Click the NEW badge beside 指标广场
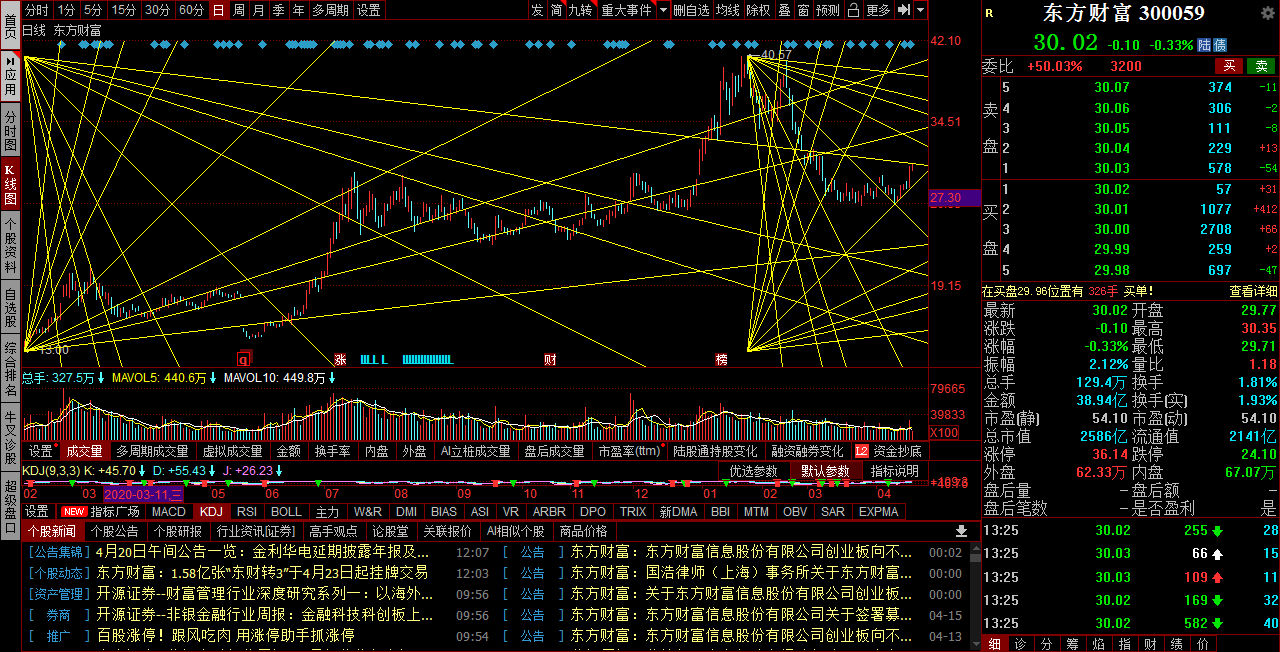1280x652 pixels. click(73, 511)
